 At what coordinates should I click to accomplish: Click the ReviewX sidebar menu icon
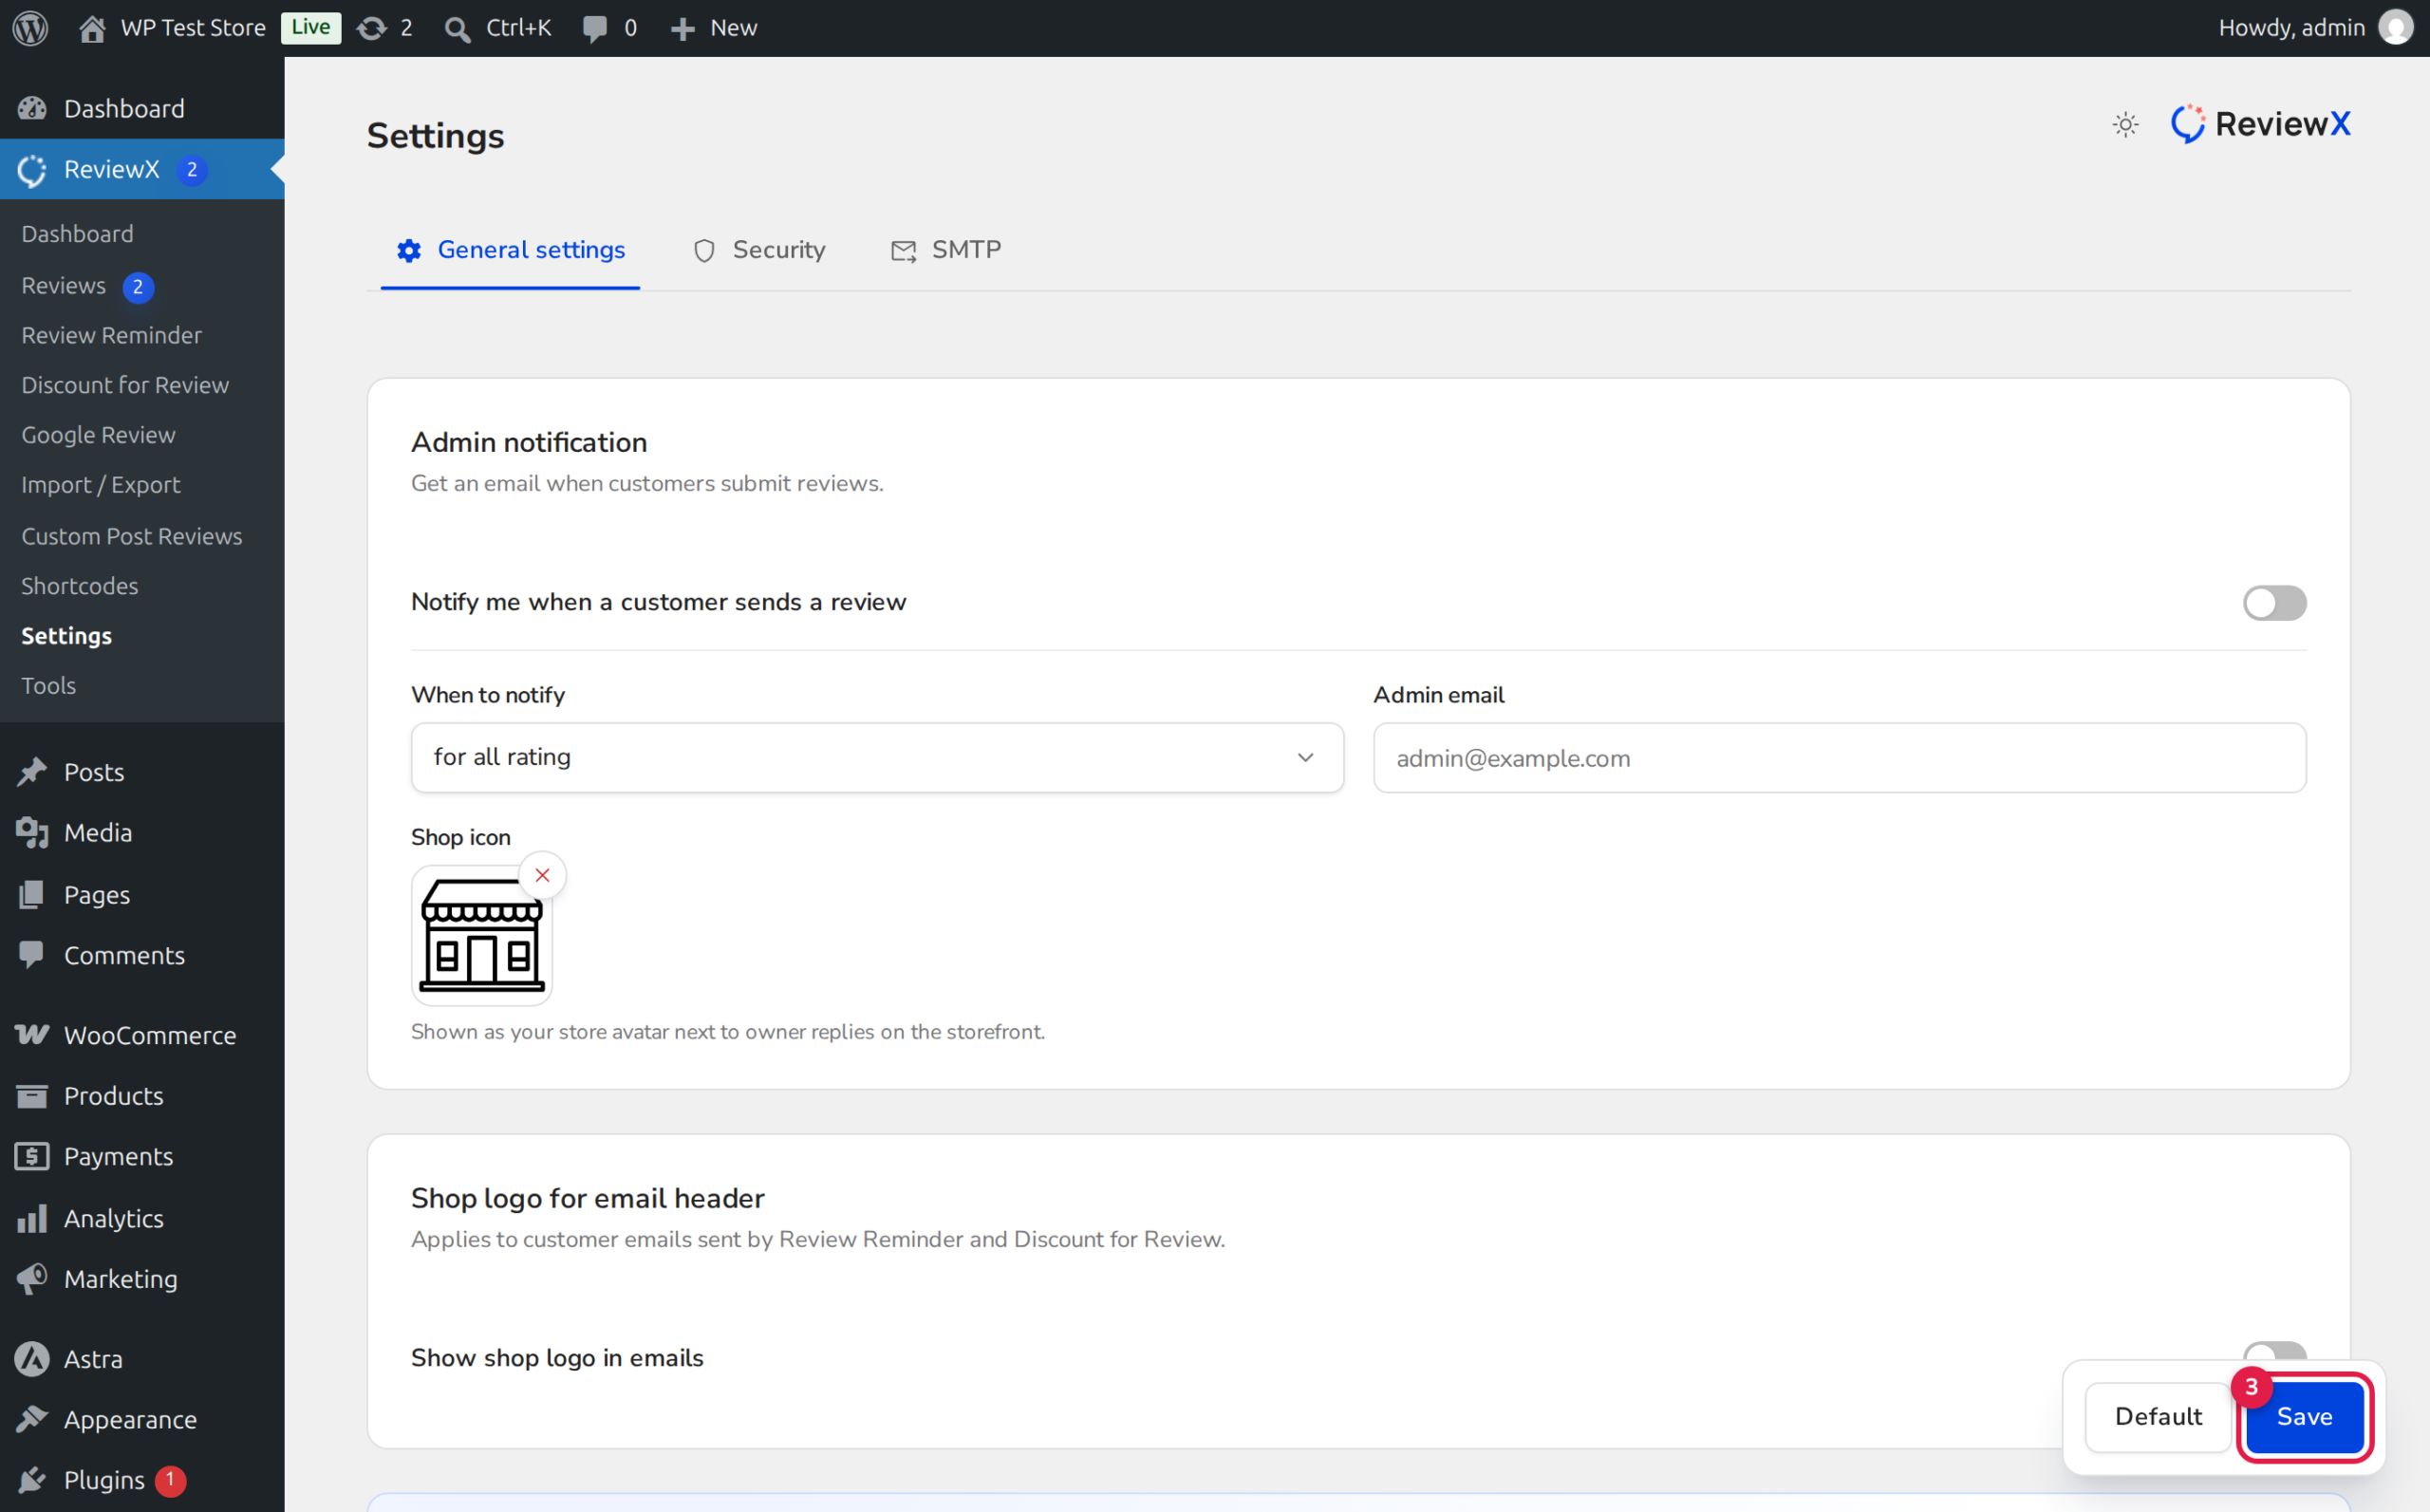point(32,170)
